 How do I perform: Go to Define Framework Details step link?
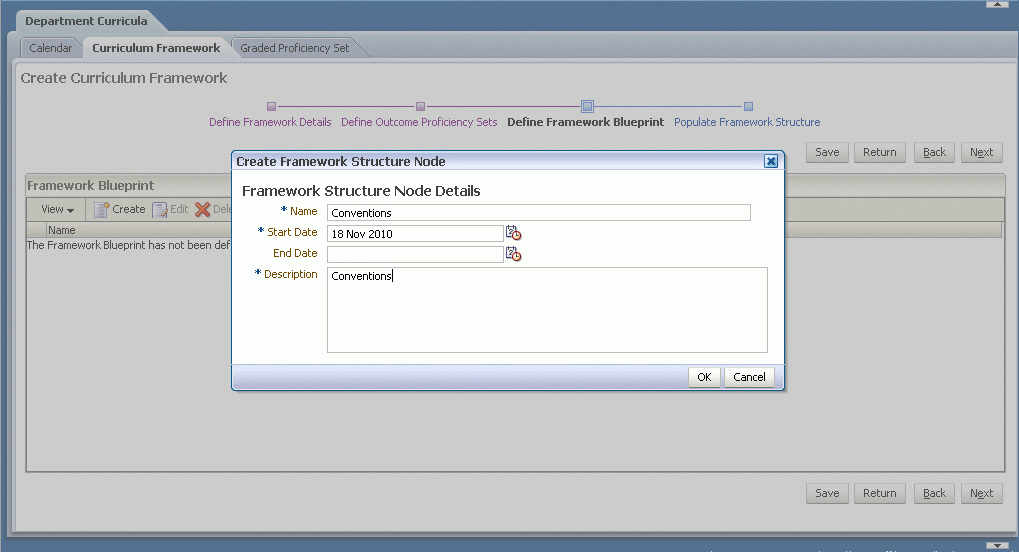[270, 122]
